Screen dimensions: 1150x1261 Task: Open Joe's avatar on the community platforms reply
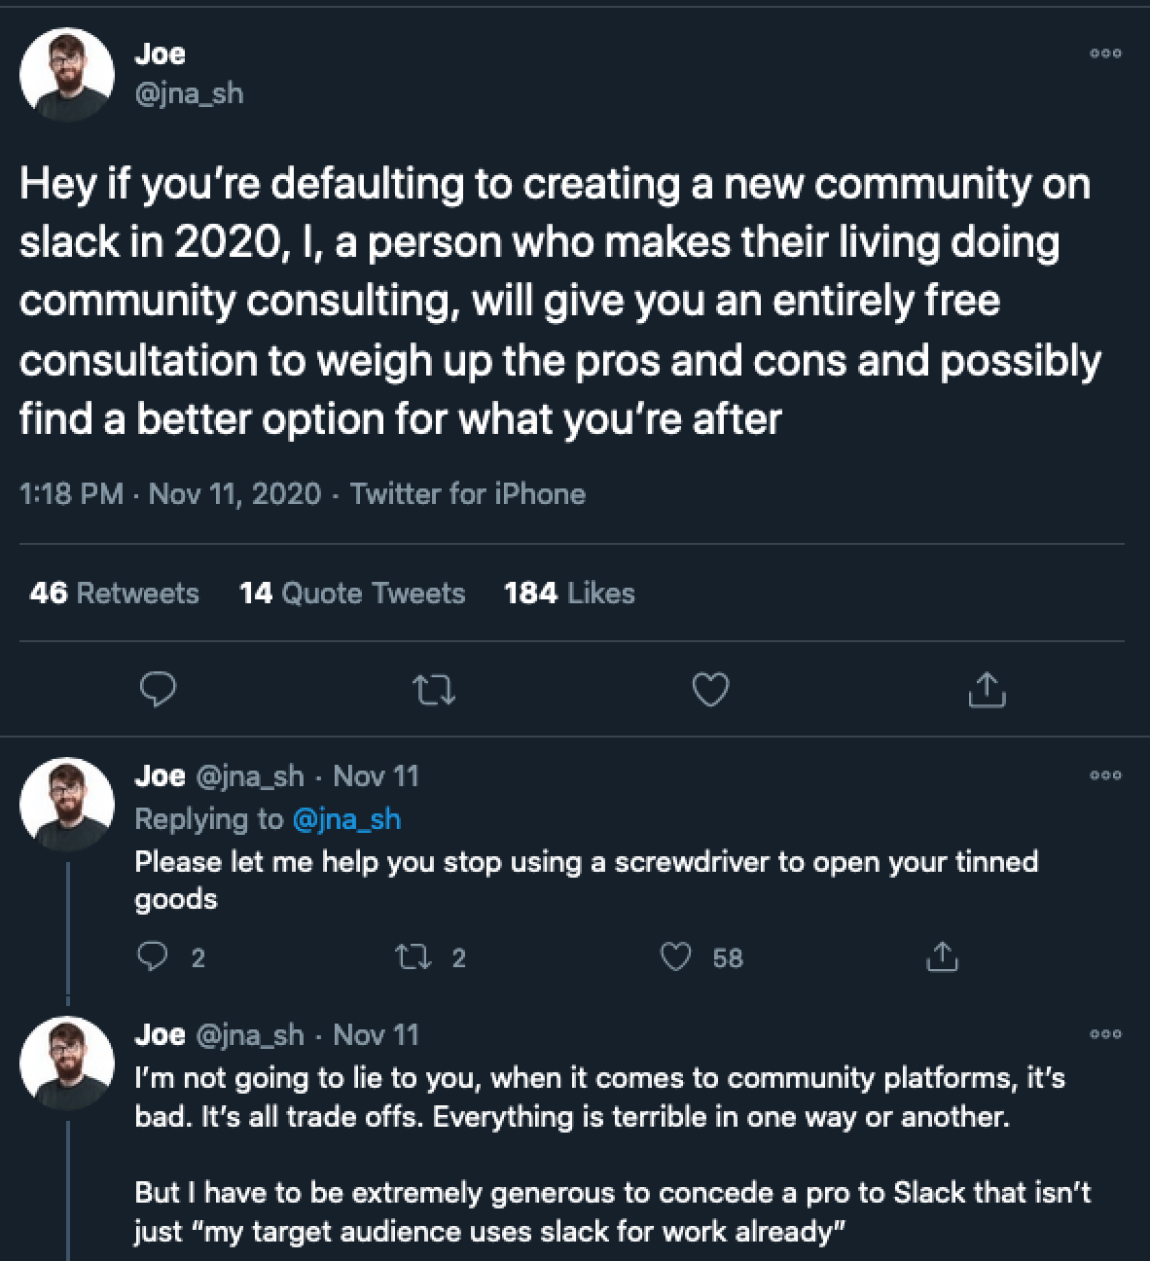coord(67,1064)
